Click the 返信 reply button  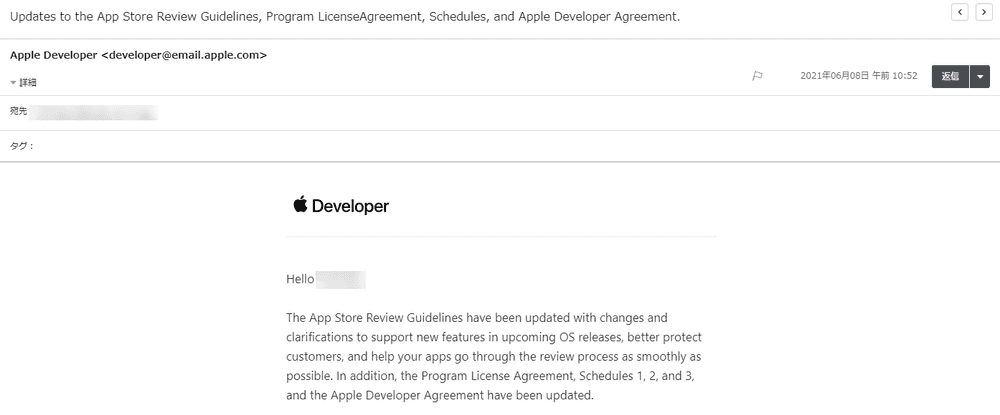tap(950, 76)
